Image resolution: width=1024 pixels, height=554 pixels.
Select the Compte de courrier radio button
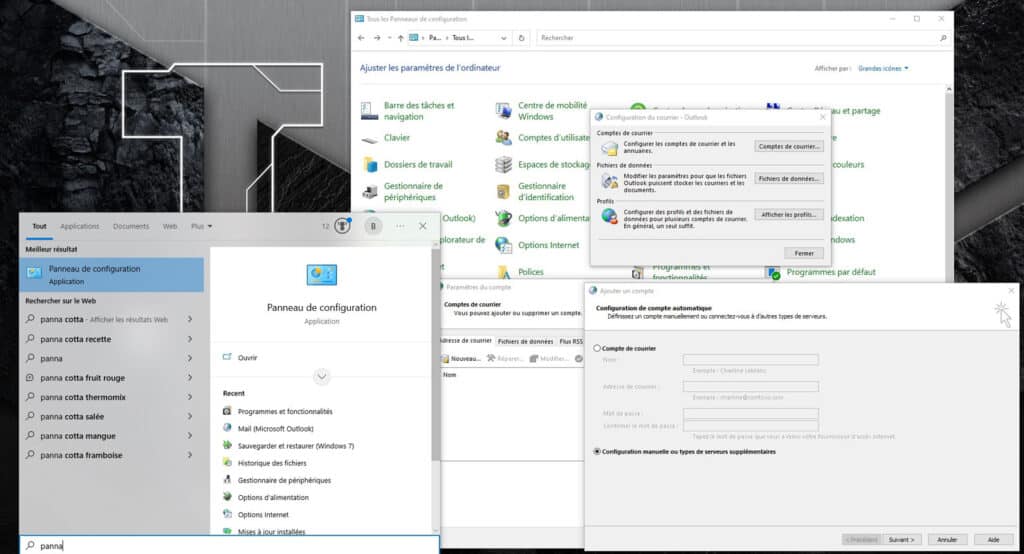point(597,348)
